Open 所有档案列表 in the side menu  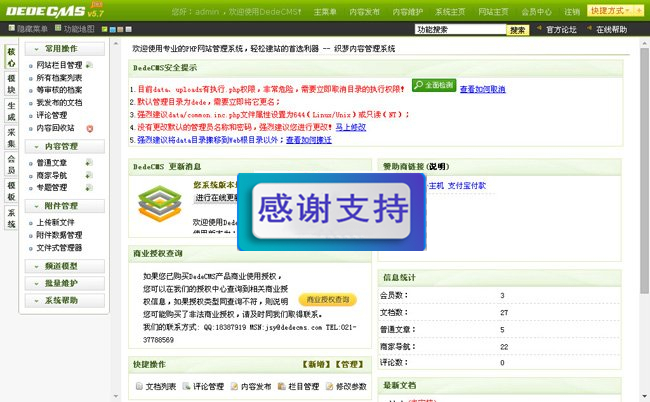pos(59,77)
